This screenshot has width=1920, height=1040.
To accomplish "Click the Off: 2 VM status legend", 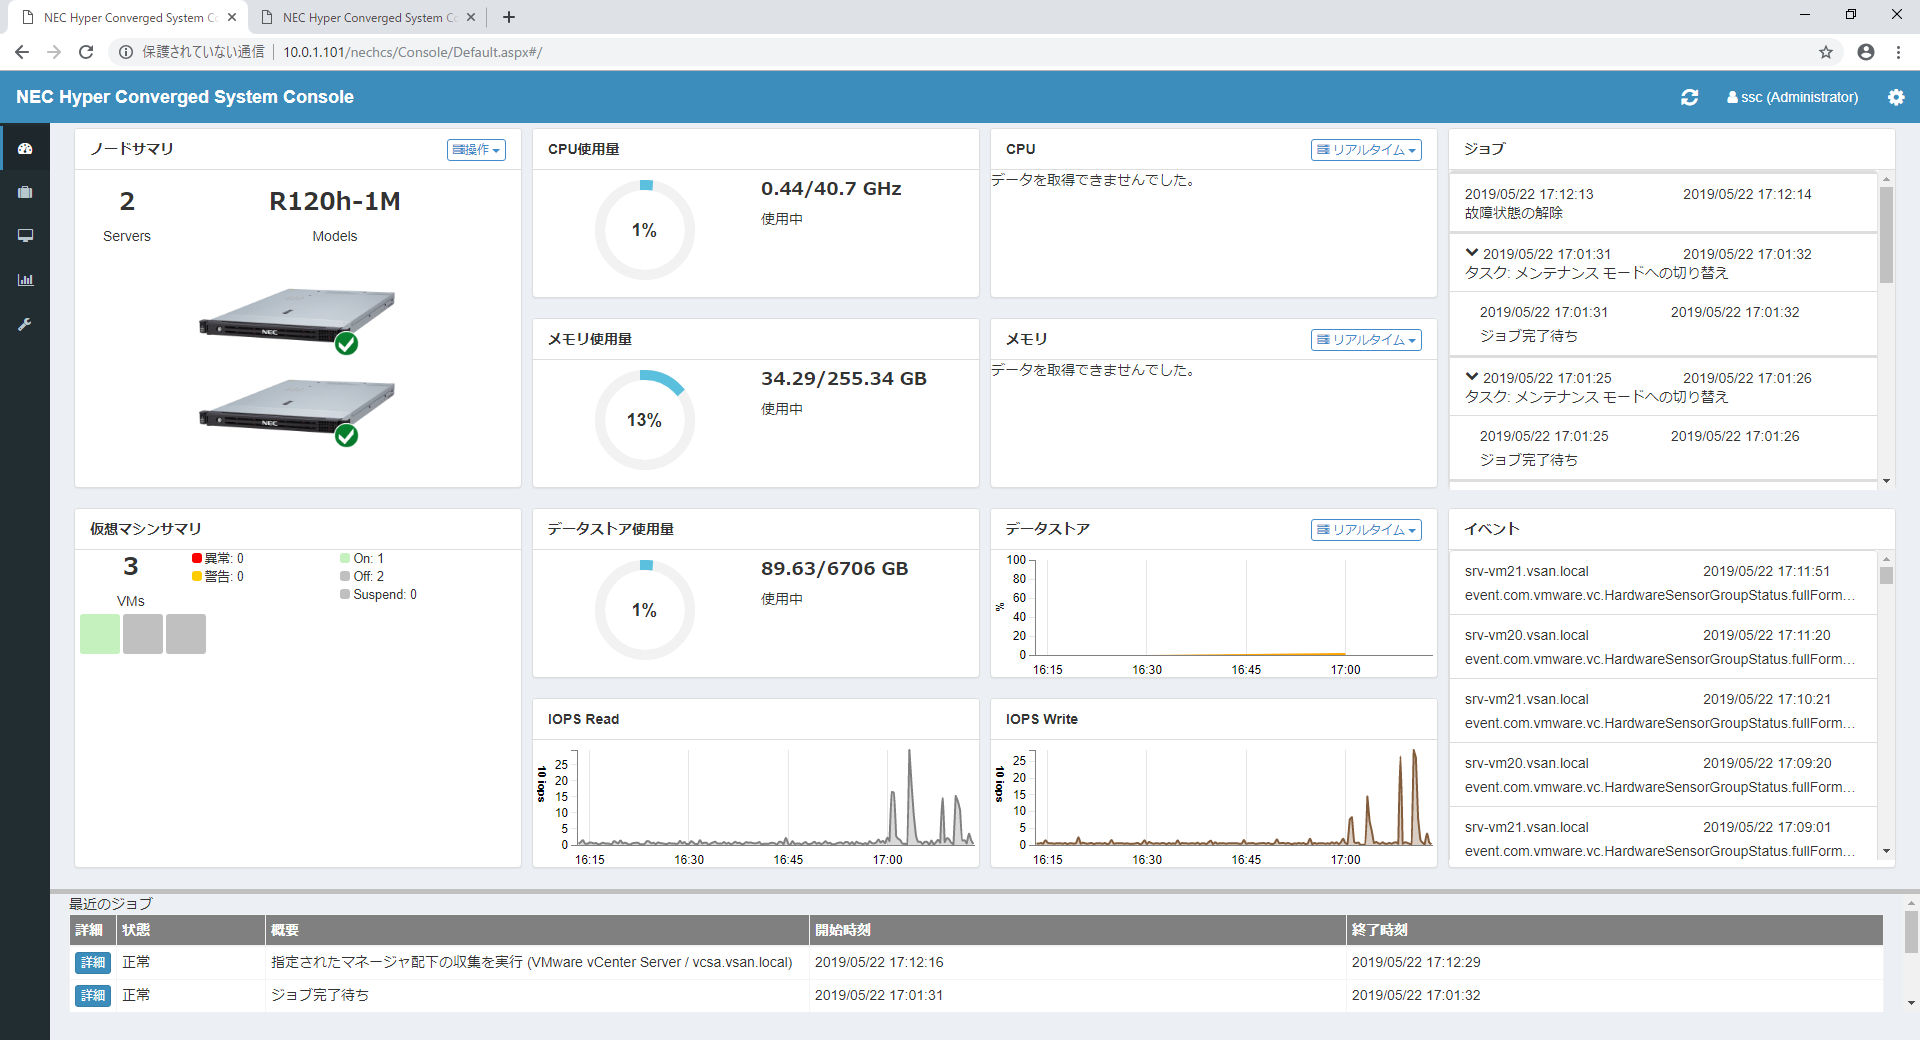I will point(362,576).
